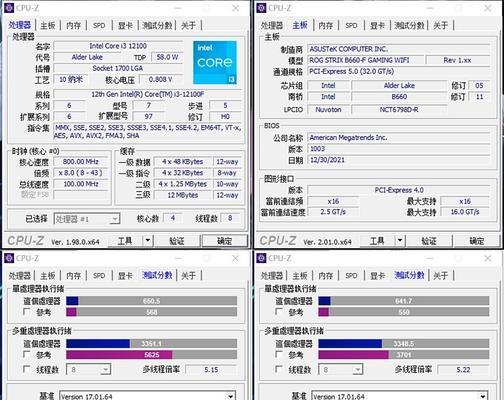This screenshot has height=400, width=504.
Task: Switch to 内存 tab in top-left window
Action: click(x=73, y=25)
